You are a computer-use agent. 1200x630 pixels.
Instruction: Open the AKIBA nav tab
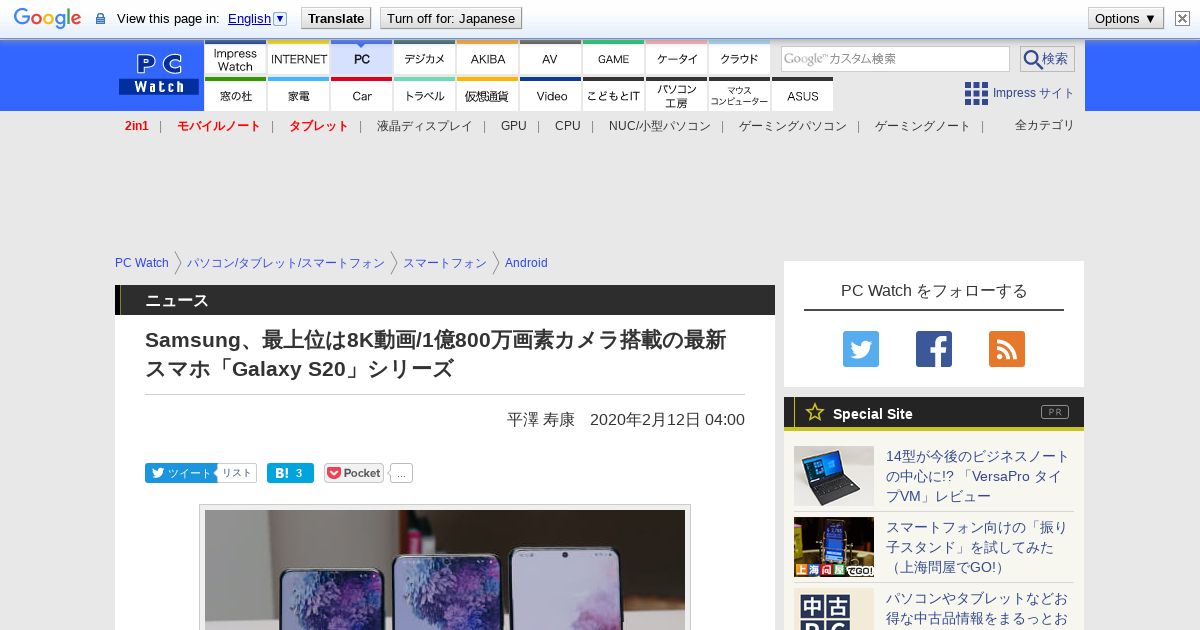pyautogui.click(x=488, y=59)
